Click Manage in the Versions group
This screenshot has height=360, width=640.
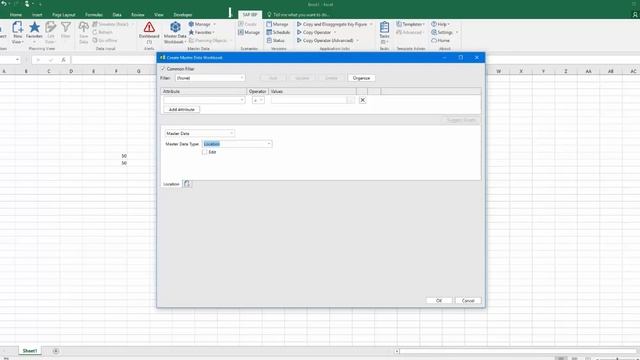277,24
